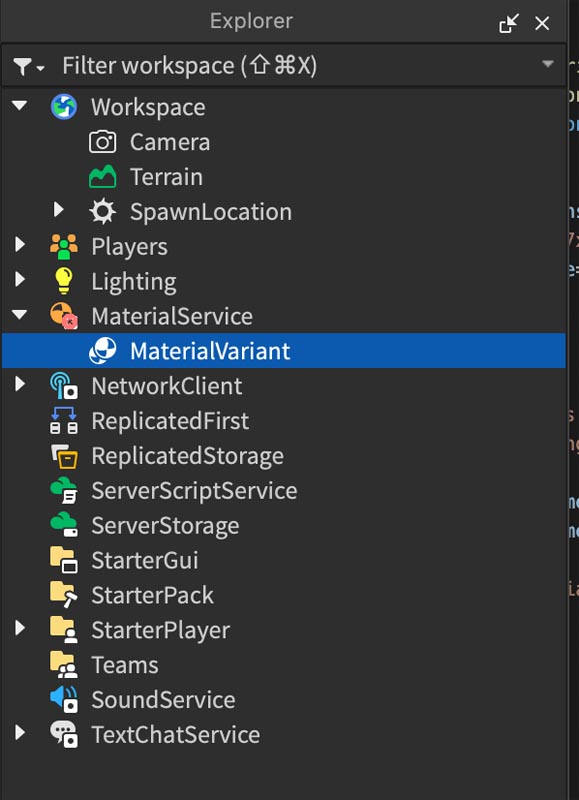The height and width of the screenshot is (800, 579).
Task: Collapse the MaterialService node
Action: (x=20, y=315)
